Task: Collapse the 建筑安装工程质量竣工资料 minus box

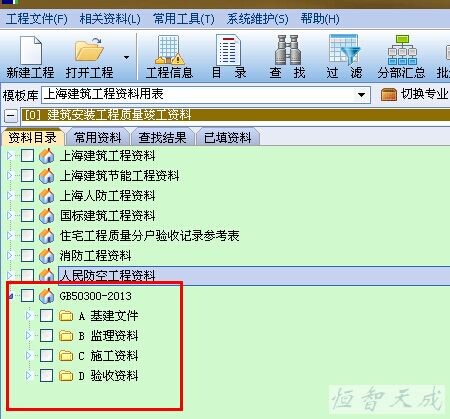Action: tap(11, 116)
